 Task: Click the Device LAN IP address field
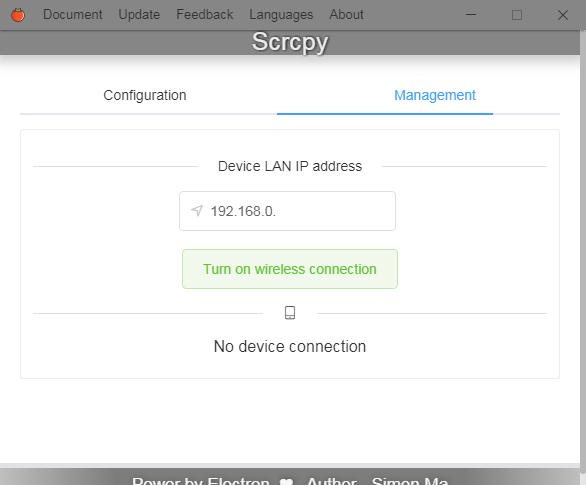tap(287, 211)
